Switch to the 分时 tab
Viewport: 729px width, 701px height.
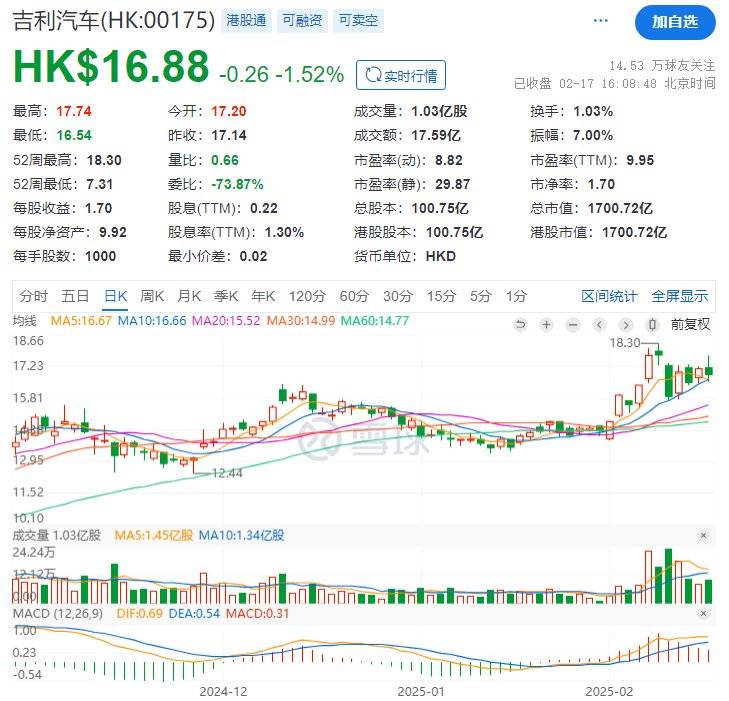click(34, 298)
